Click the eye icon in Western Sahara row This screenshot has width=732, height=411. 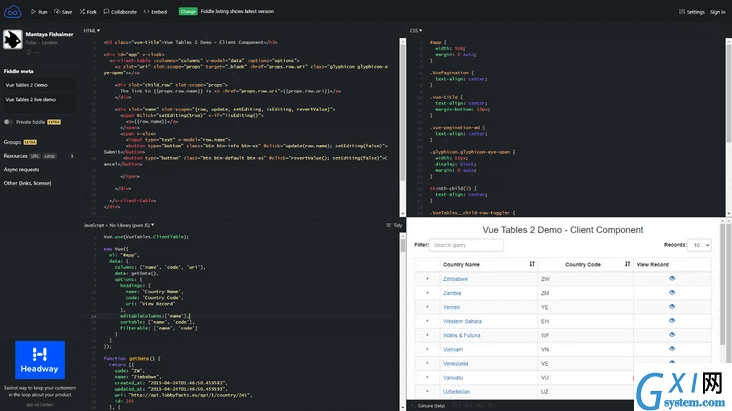[672, 320]
